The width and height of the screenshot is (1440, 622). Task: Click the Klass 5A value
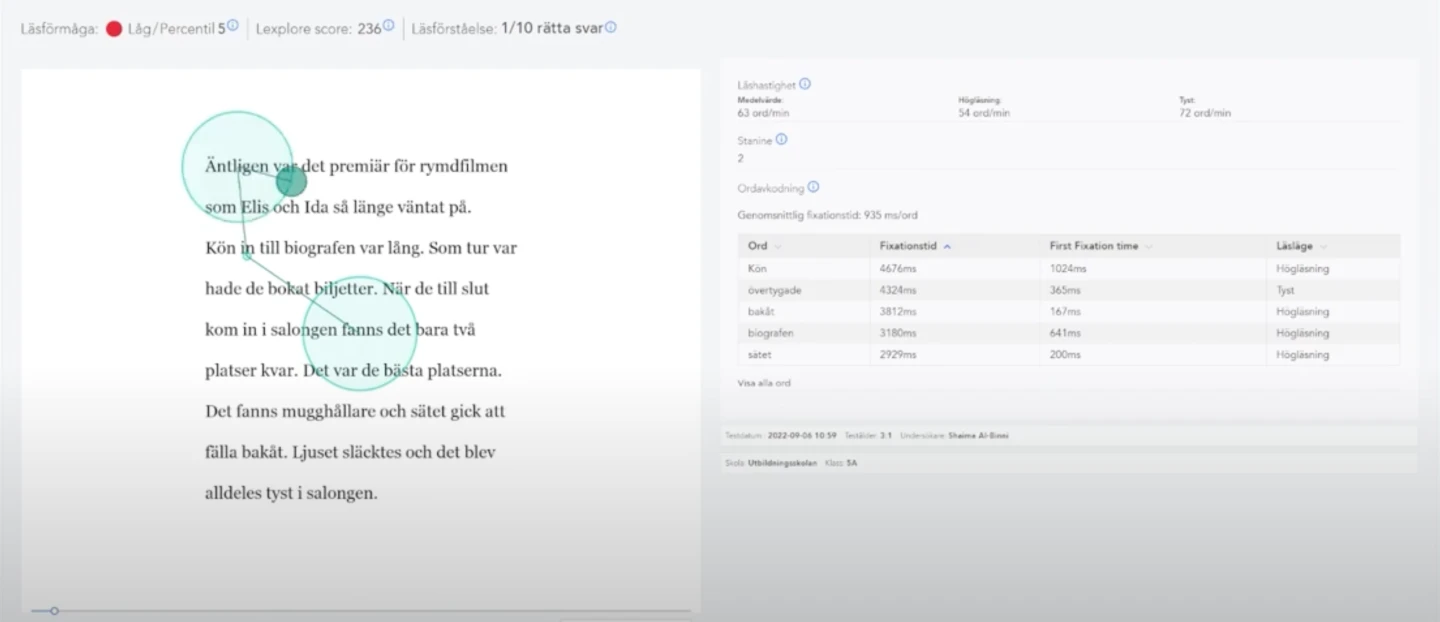tap(852, 463)
